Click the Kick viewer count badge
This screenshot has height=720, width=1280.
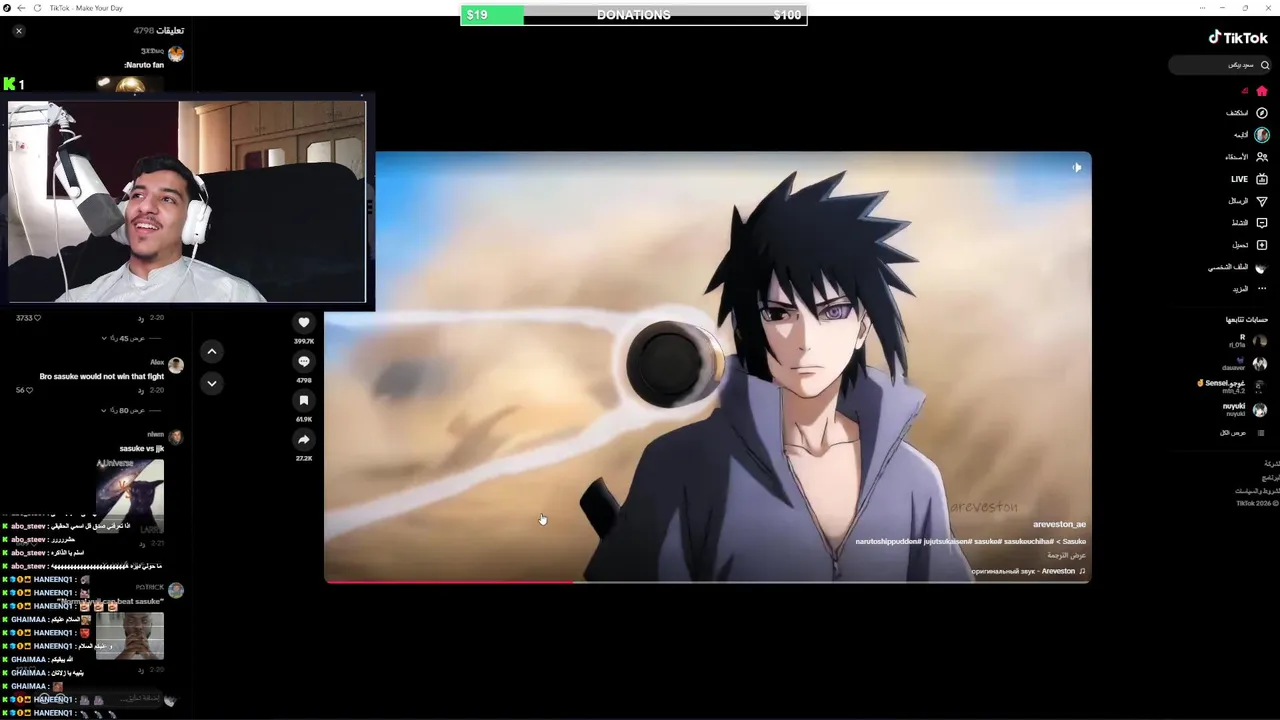(14, 84)
